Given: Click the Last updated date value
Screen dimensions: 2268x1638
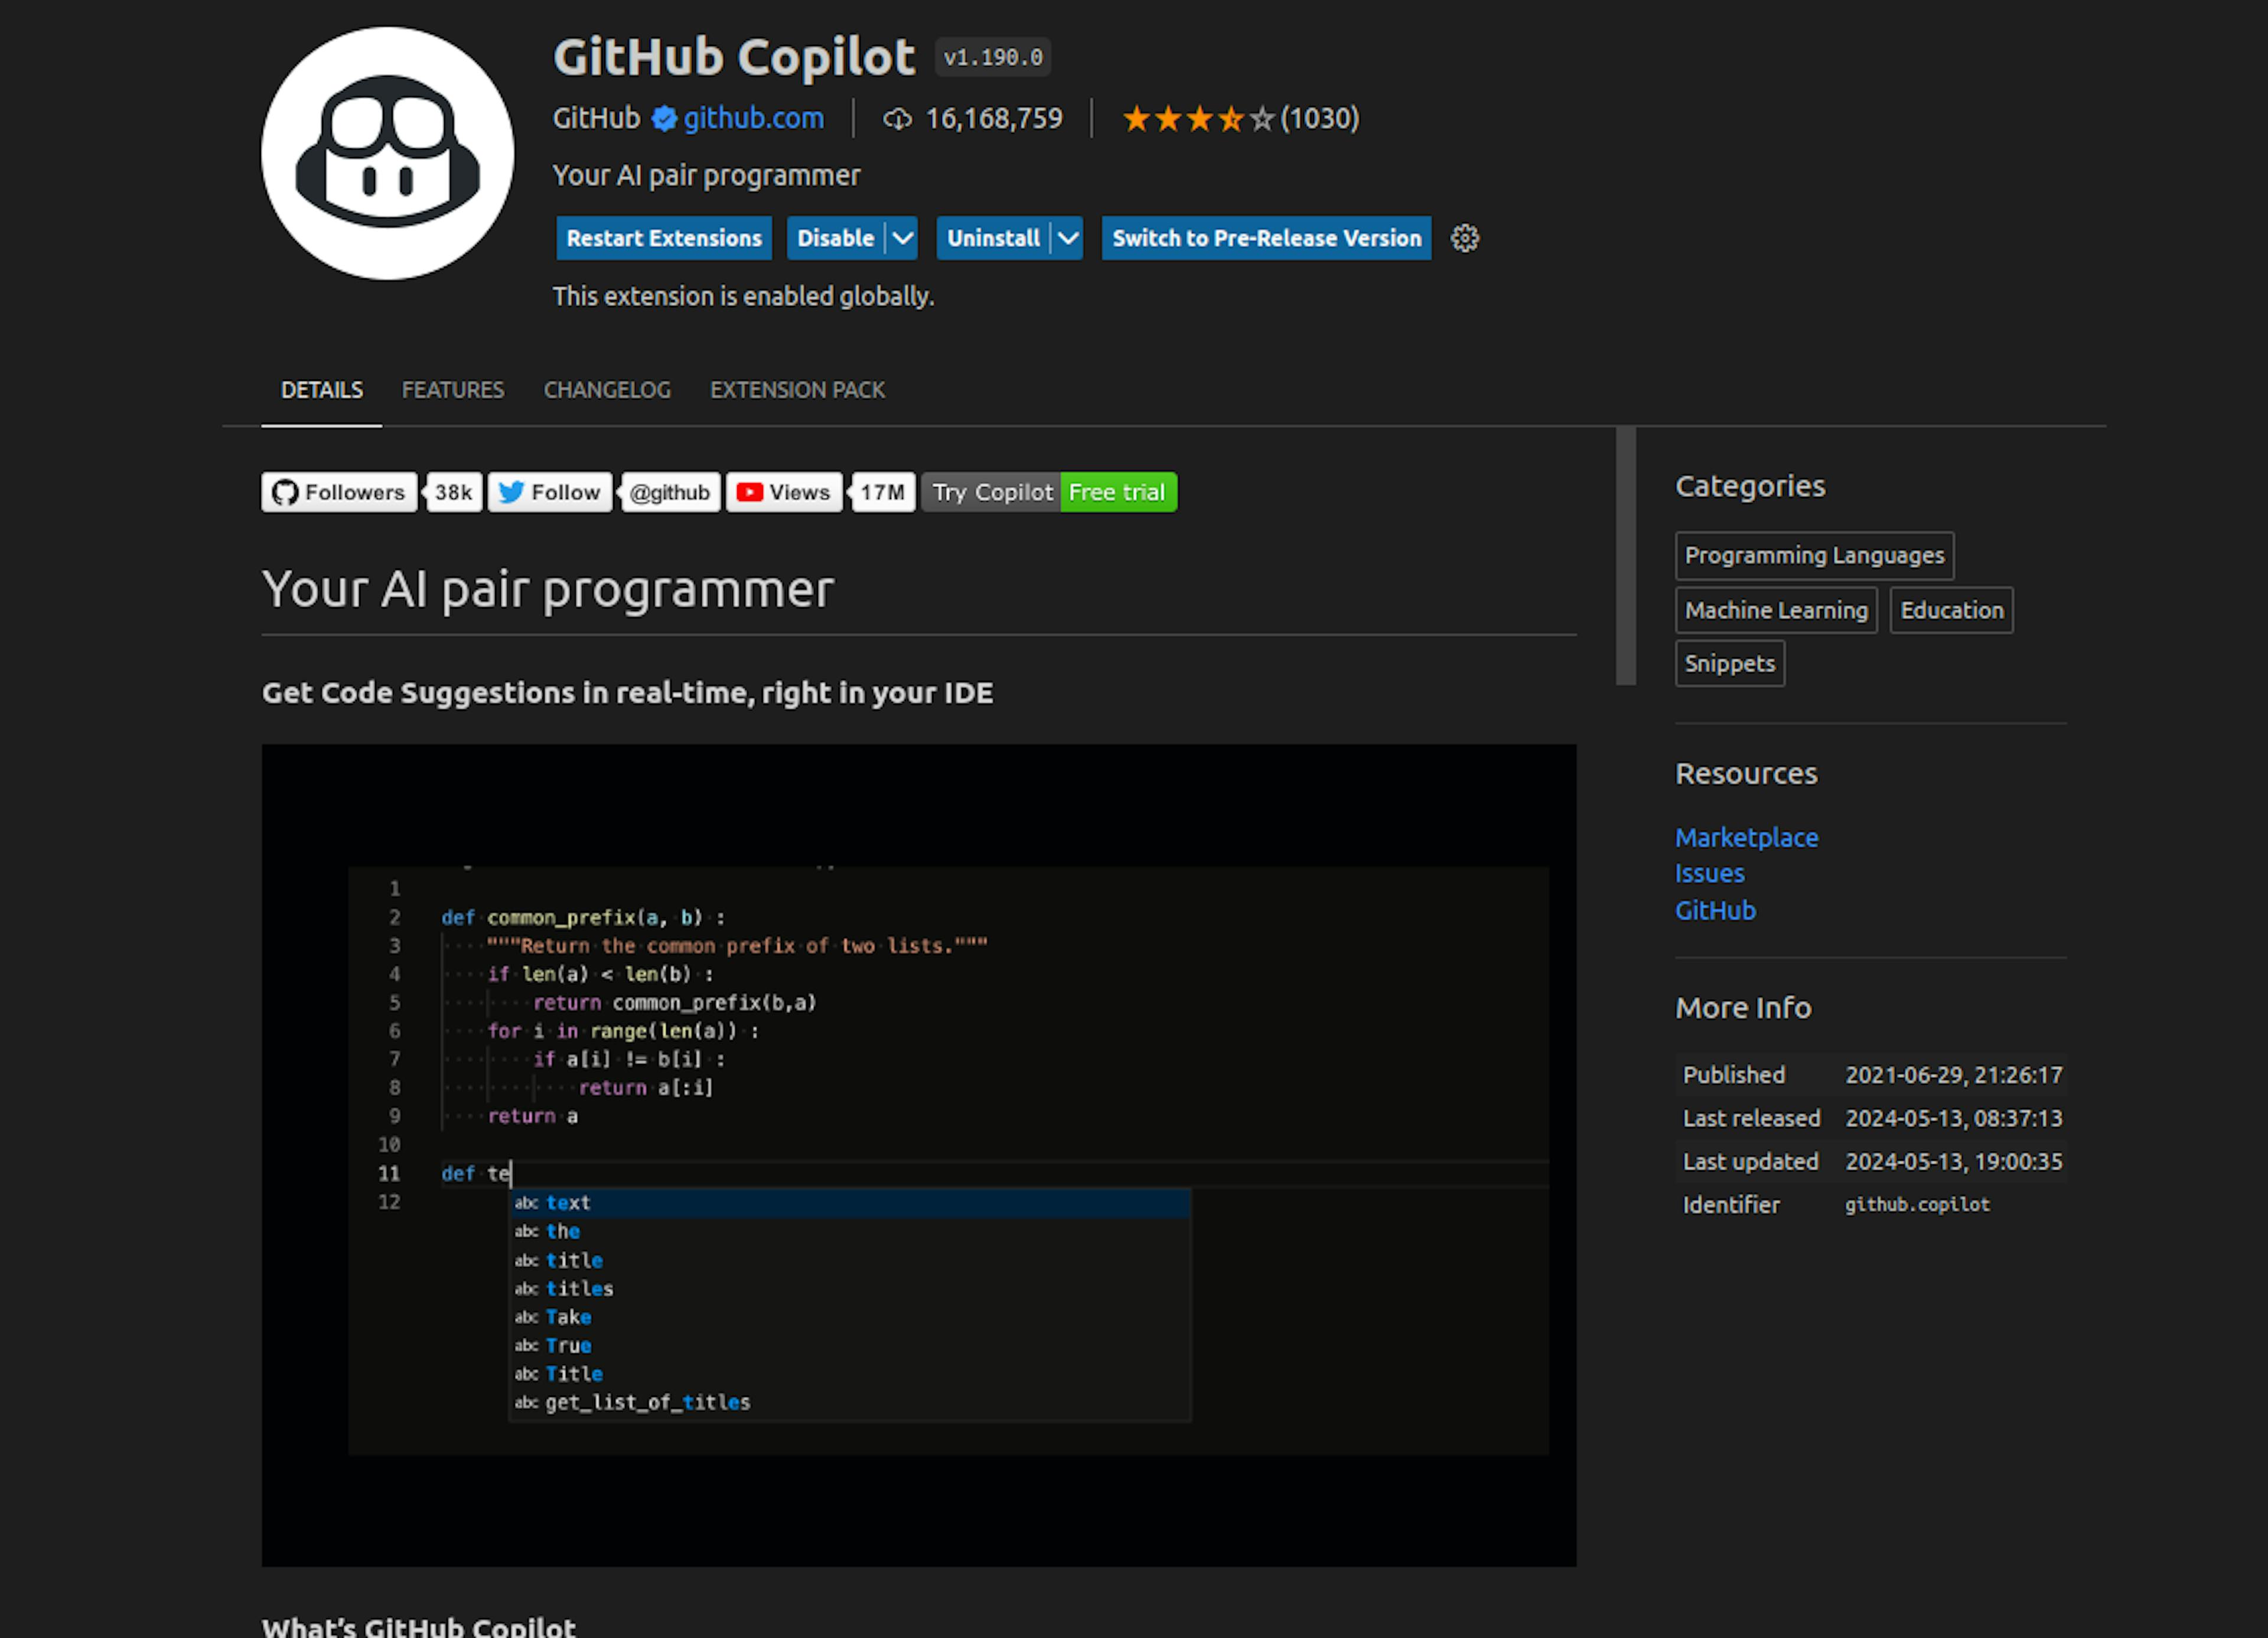Looking at the screenshot, I should click(1953, 1162).
